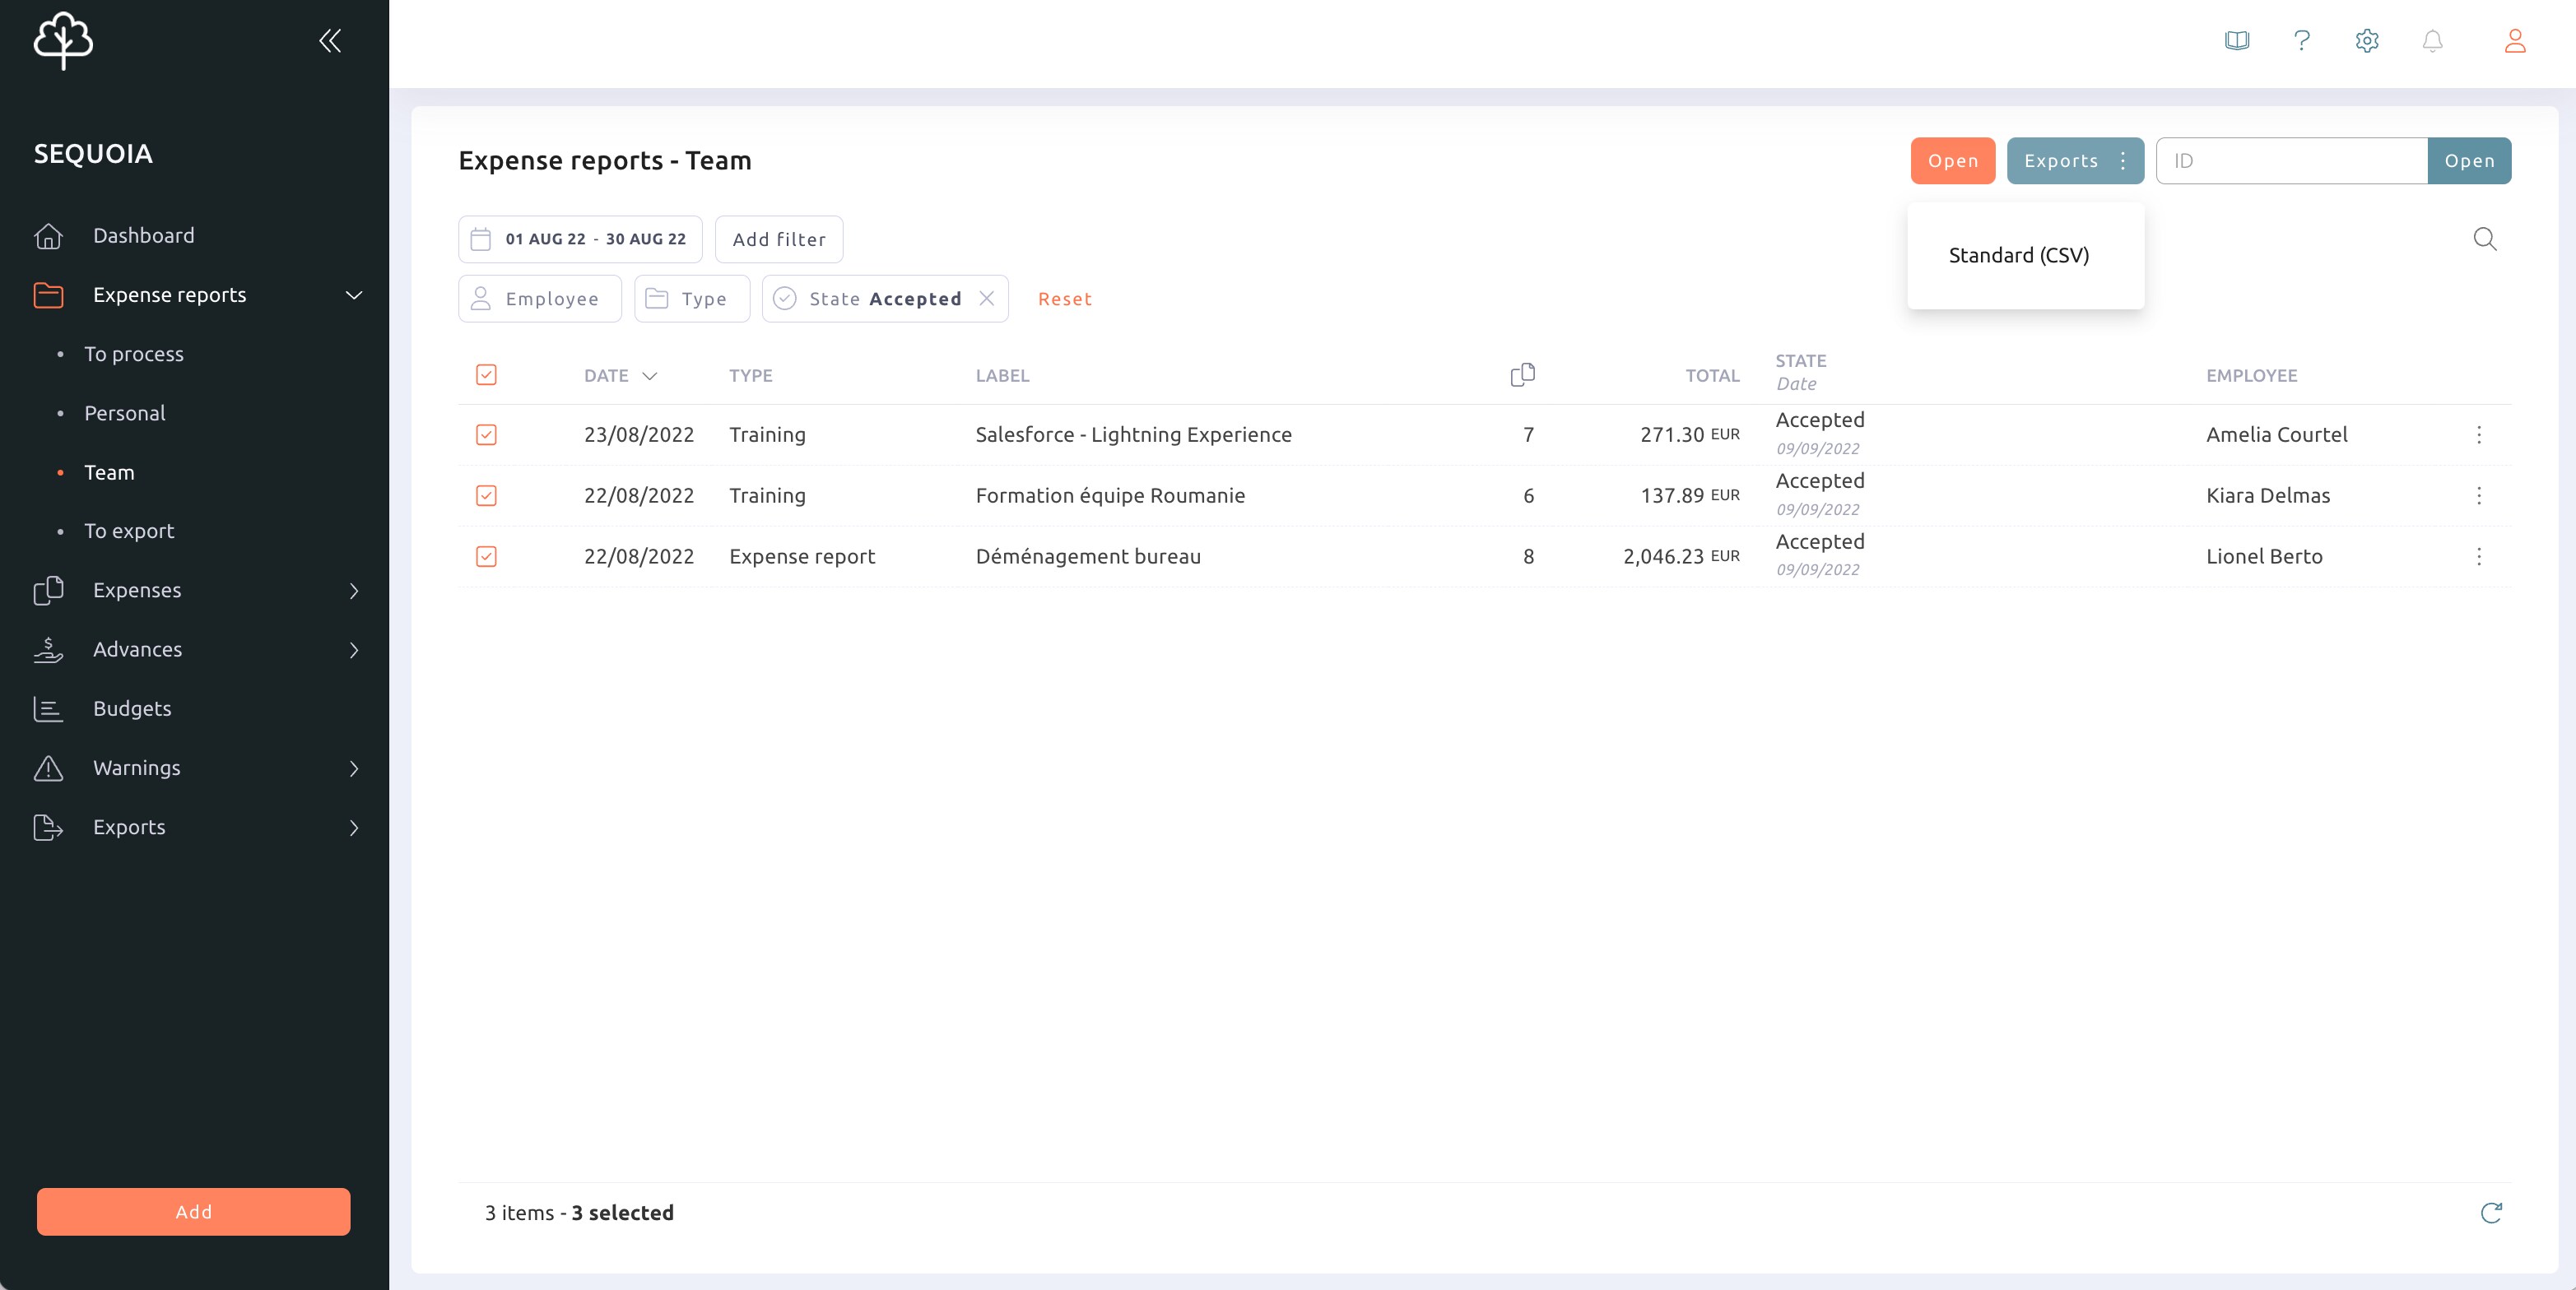Click the TOTAL column header
2576x1290 pixels.
pos(1712,376)
